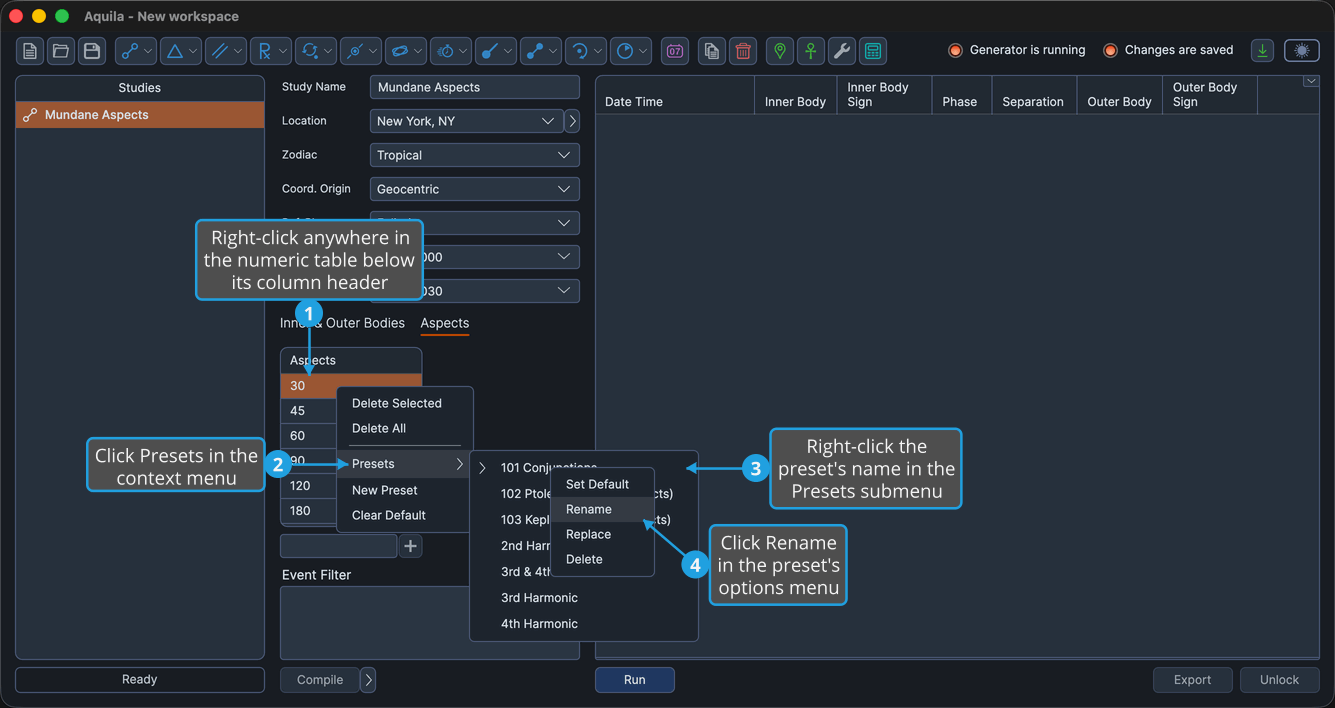Viewport: 1335px width, 708px height.
Task: Switch to the Inner & Outer Bodies tab
Action: click(342, 323)
